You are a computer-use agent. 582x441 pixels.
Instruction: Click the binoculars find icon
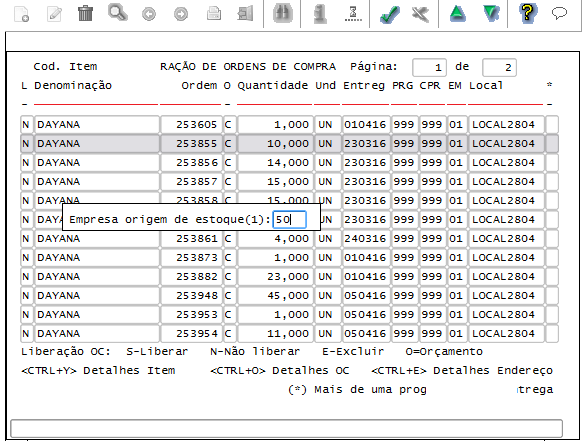(x=282, y=13)
